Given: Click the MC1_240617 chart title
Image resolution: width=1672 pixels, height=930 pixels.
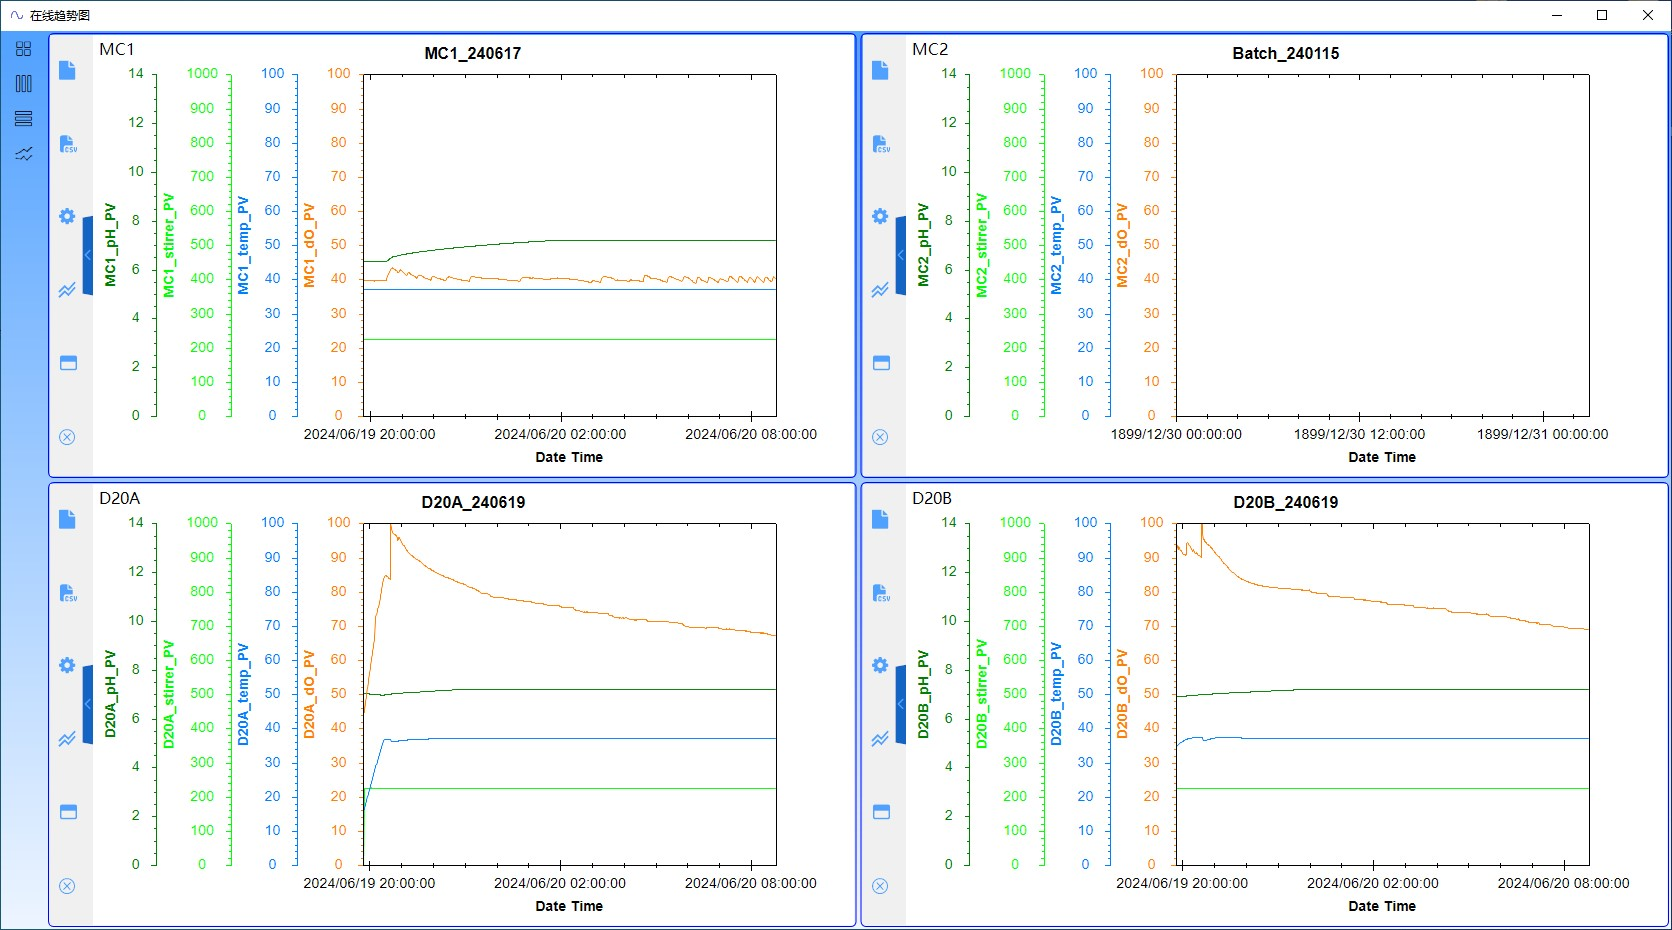Looking at the screenshot, I should (472, 54).
